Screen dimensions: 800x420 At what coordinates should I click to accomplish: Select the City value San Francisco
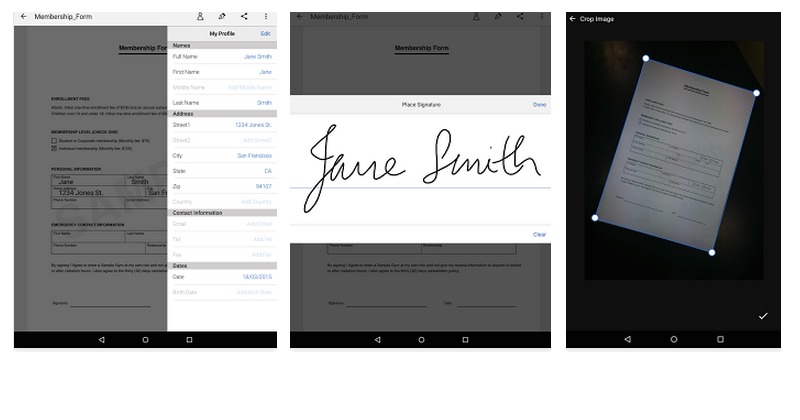254,155
